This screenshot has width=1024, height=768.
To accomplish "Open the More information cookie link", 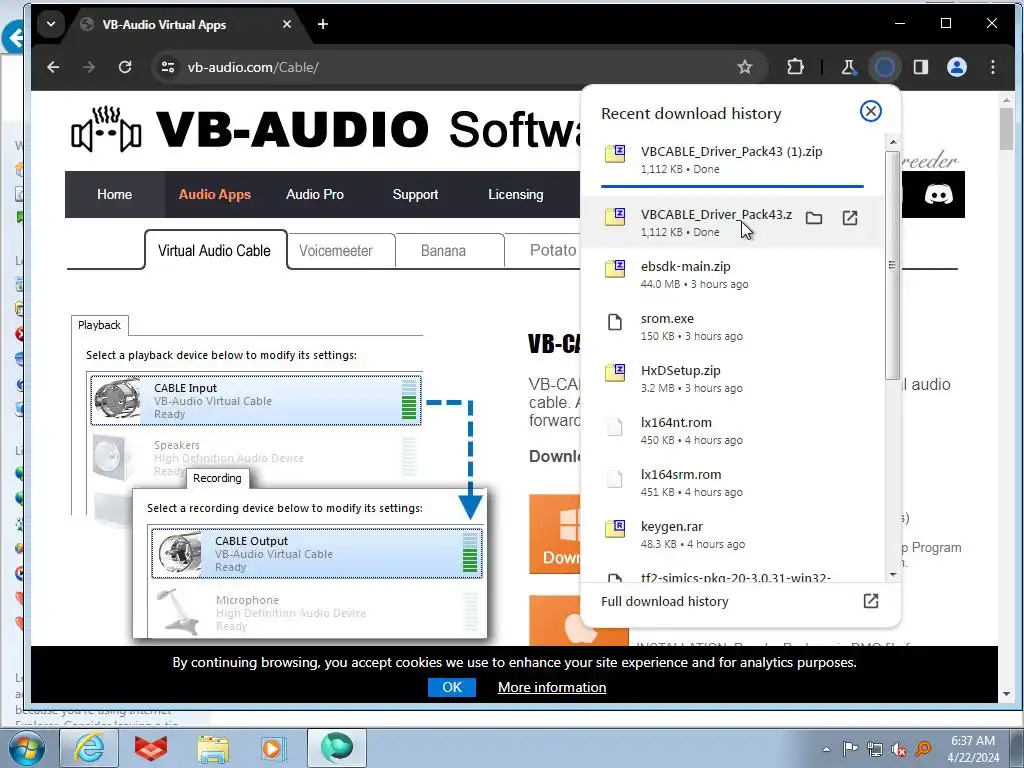I will pyautogui.click(x=552, y=688).
